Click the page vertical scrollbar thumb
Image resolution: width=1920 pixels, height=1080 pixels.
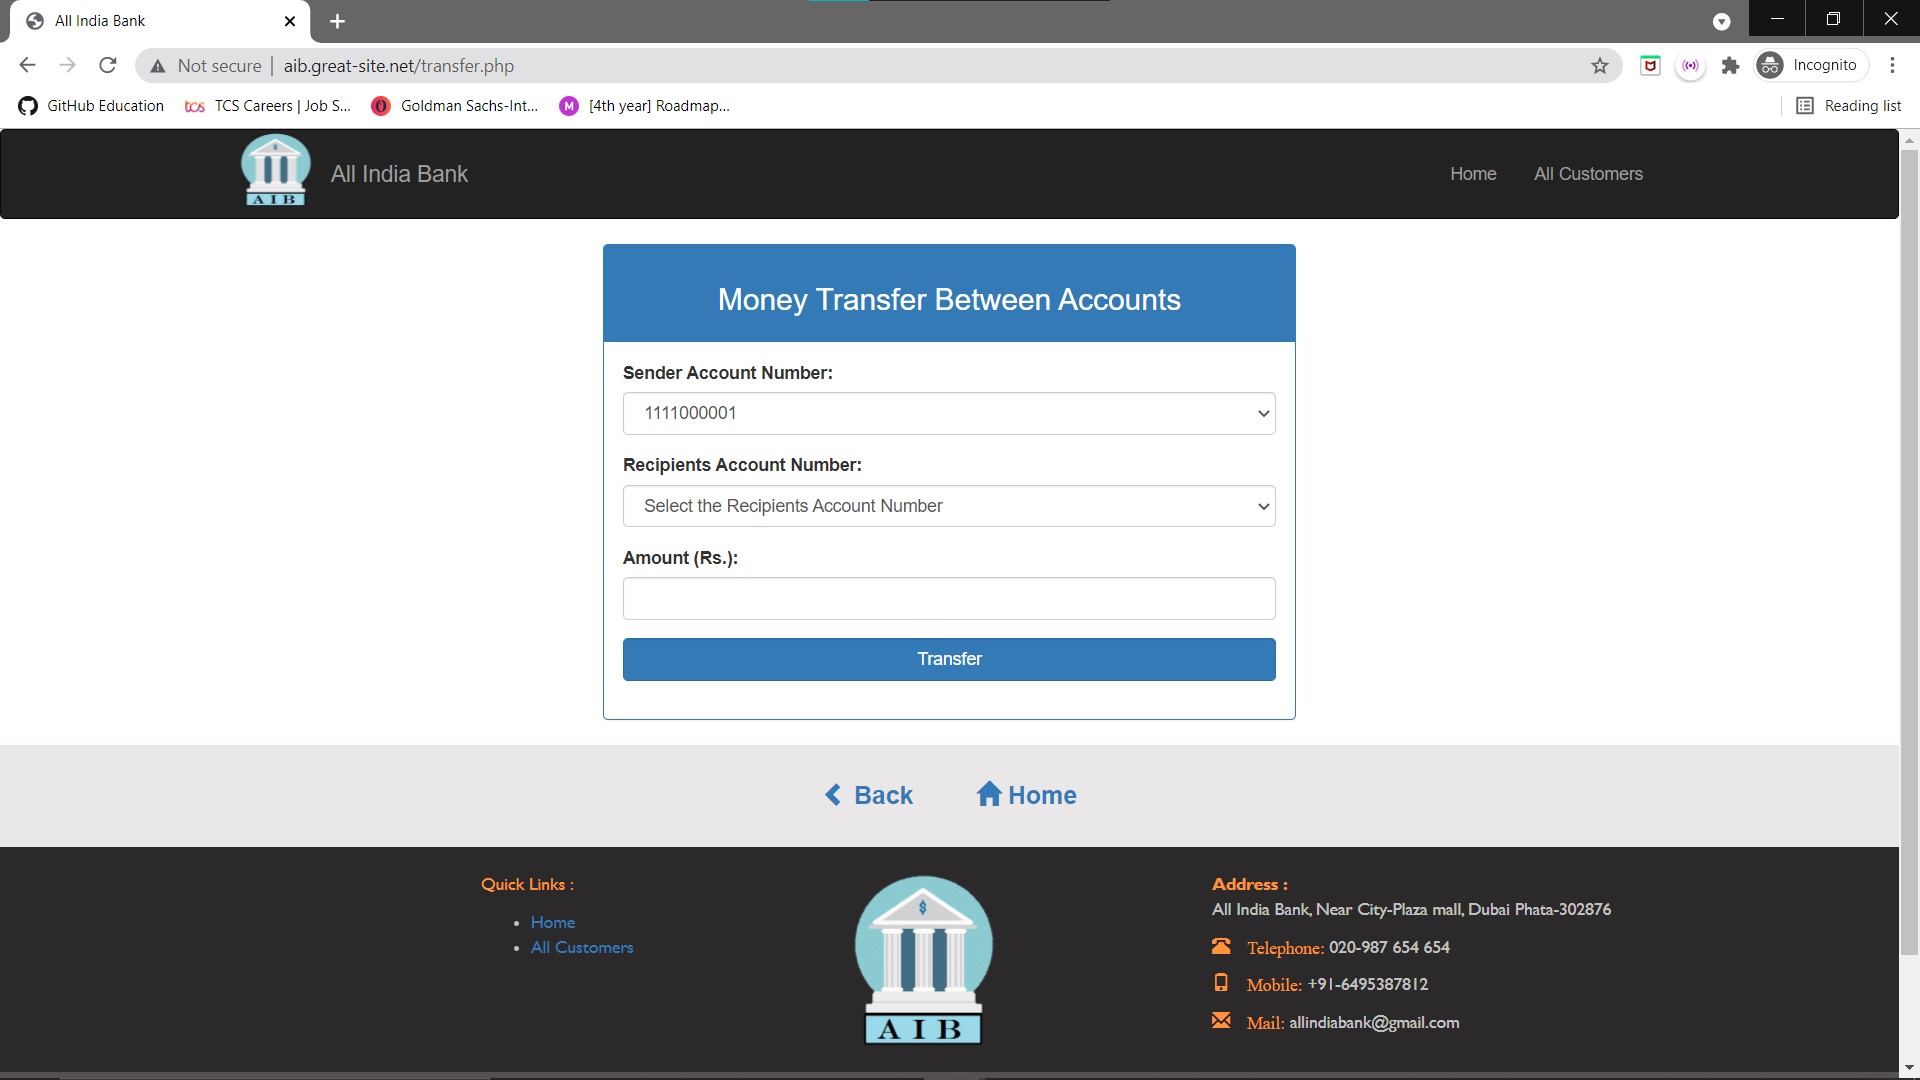(x=1909, y=552)
